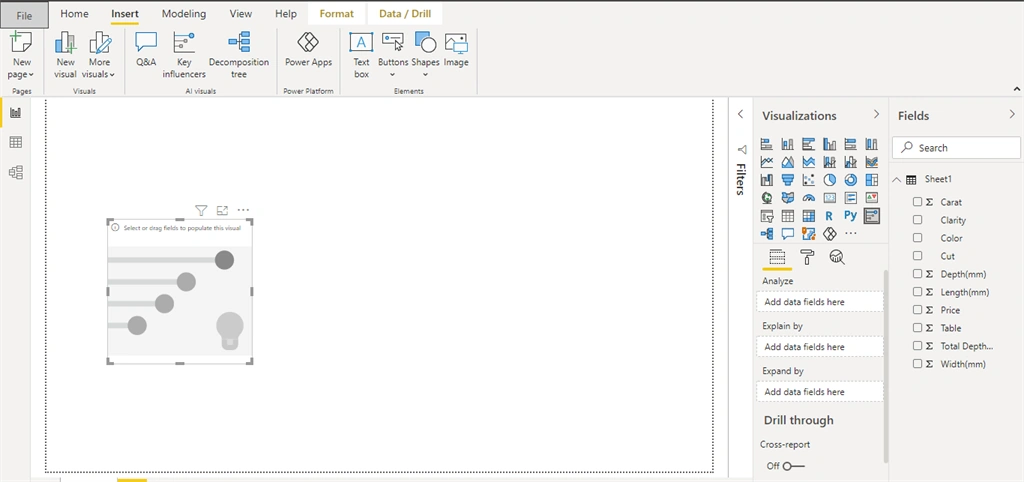
Task: Pick the pie chart visualization
Action: coord(829,180)
